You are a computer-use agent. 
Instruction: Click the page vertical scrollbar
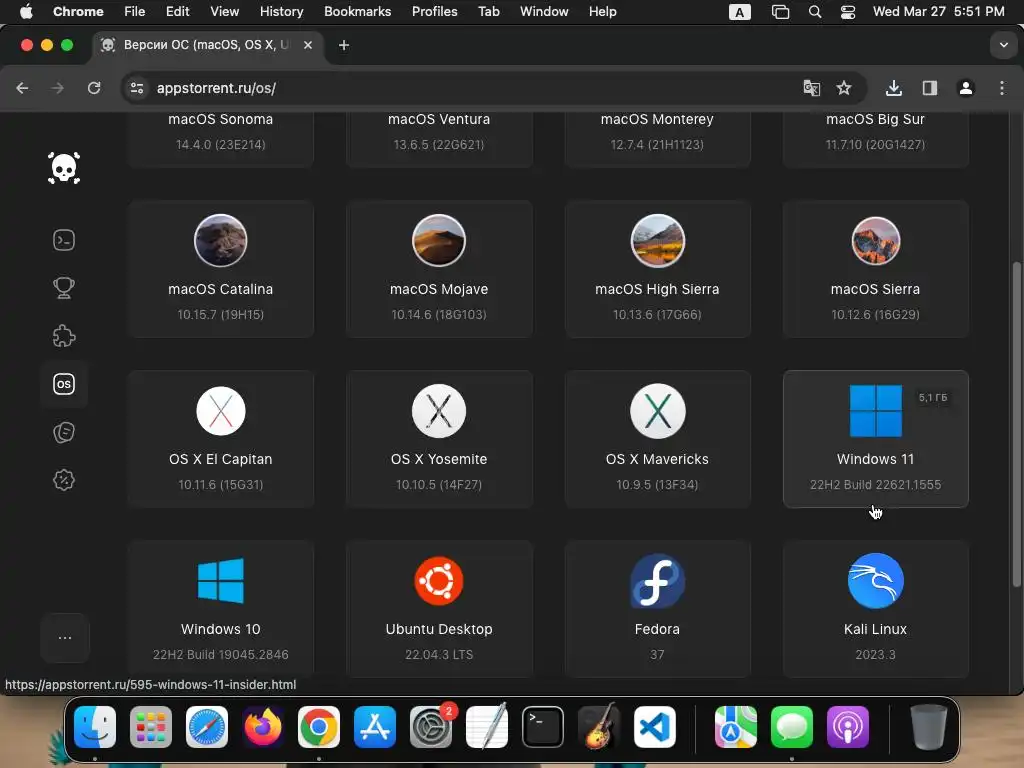click(1016, 424)
